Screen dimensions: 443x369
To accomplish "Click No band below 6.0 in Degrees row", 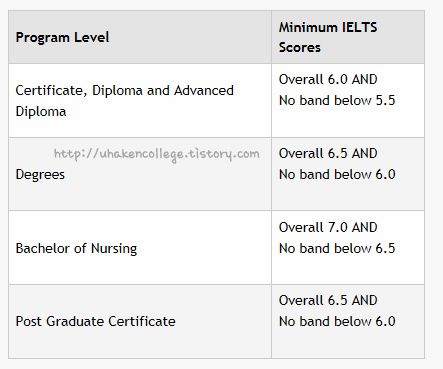I will coord(337,174).
